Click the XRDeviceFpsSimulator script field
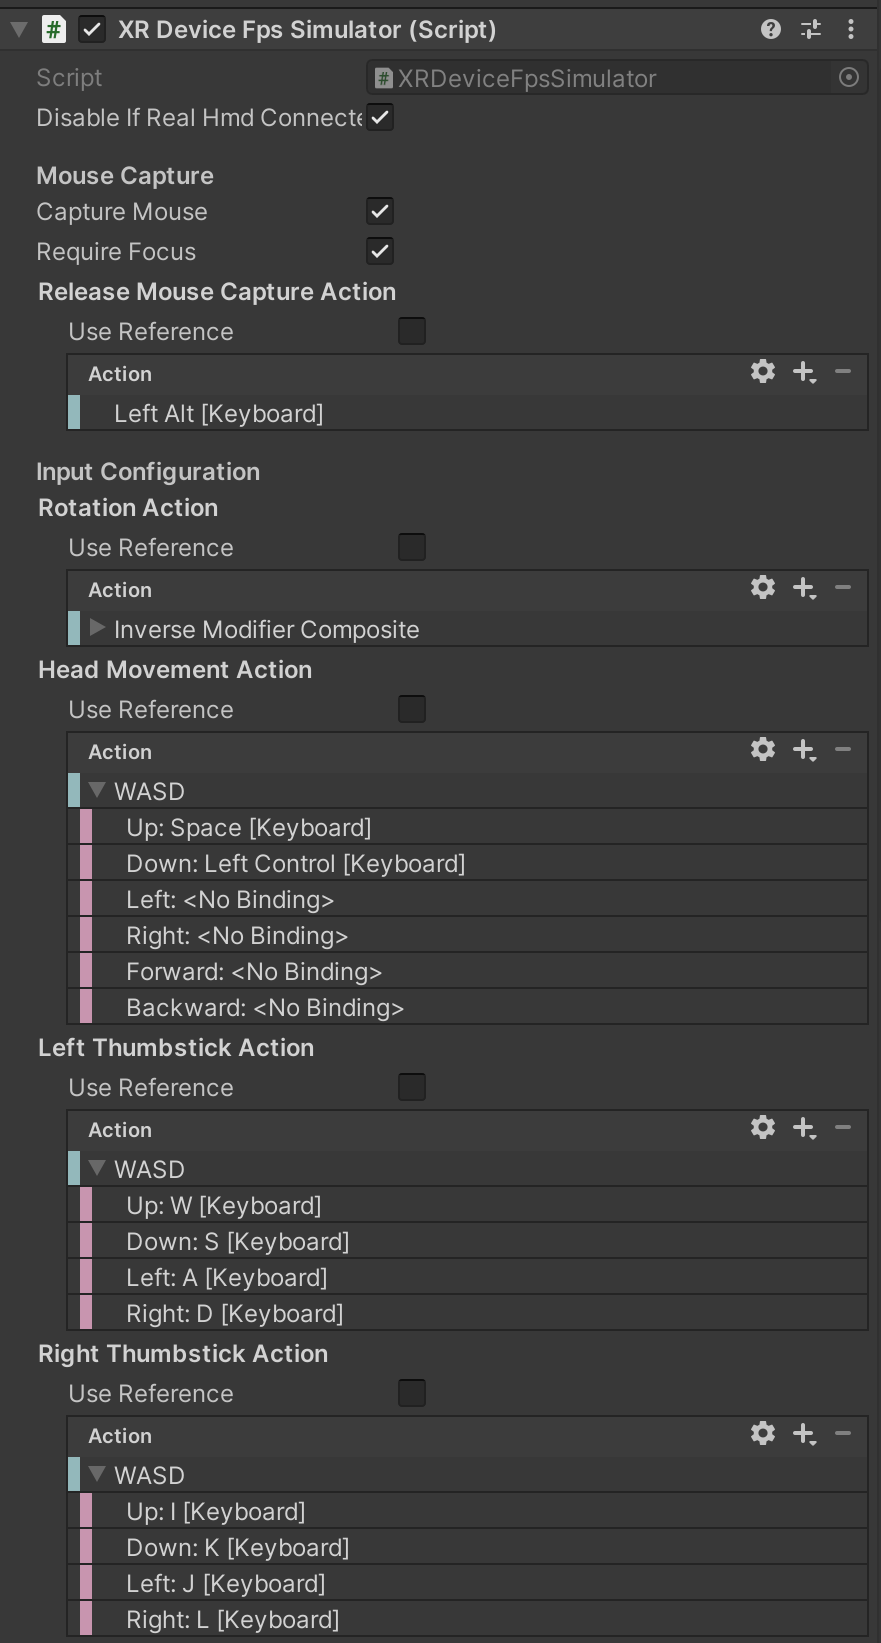This screenshot has height=1643, width=881. [600, 78]
